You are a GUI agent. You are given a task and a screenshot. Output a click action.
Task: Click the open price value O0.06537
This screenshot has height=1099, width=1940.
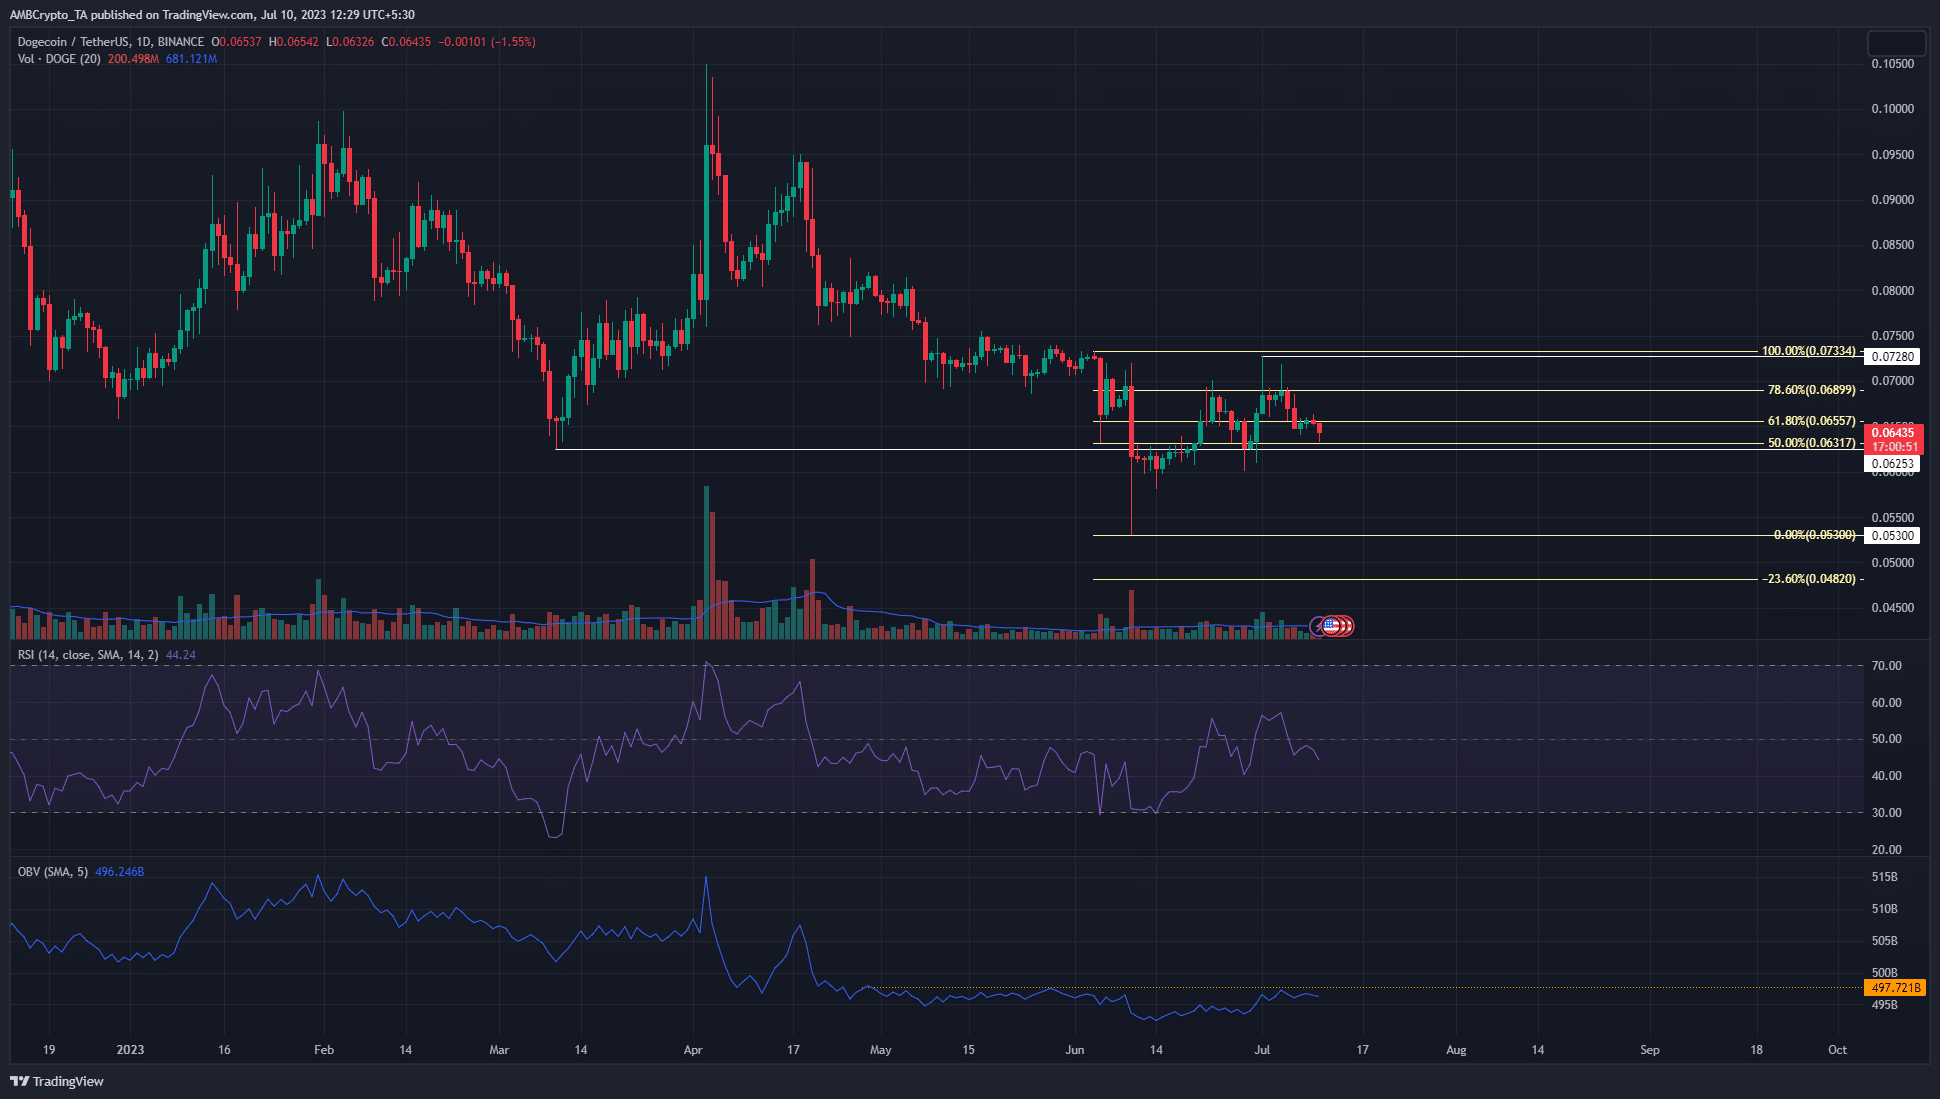tap(237, 42)
